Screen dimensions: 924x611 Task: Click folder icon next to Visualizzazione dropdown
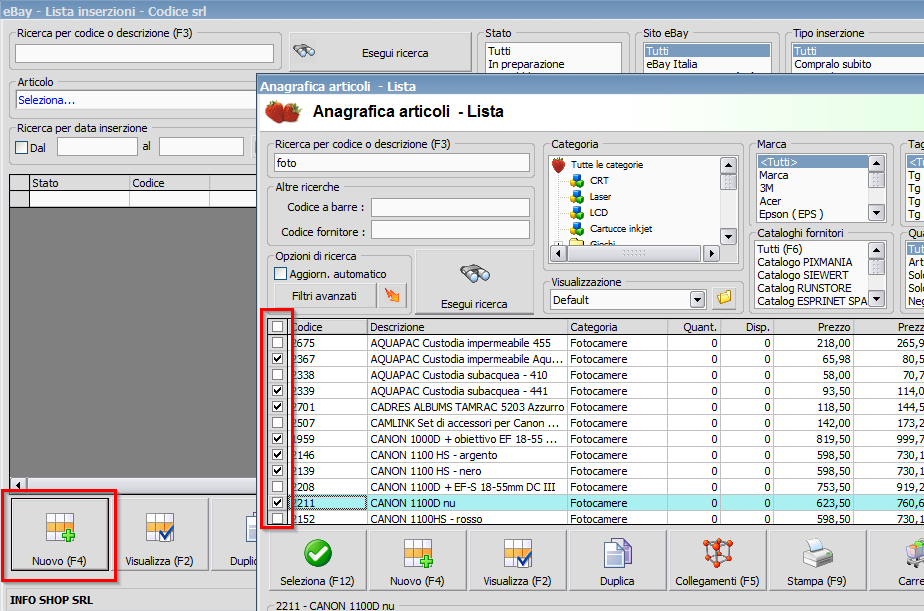click(724, 299)
